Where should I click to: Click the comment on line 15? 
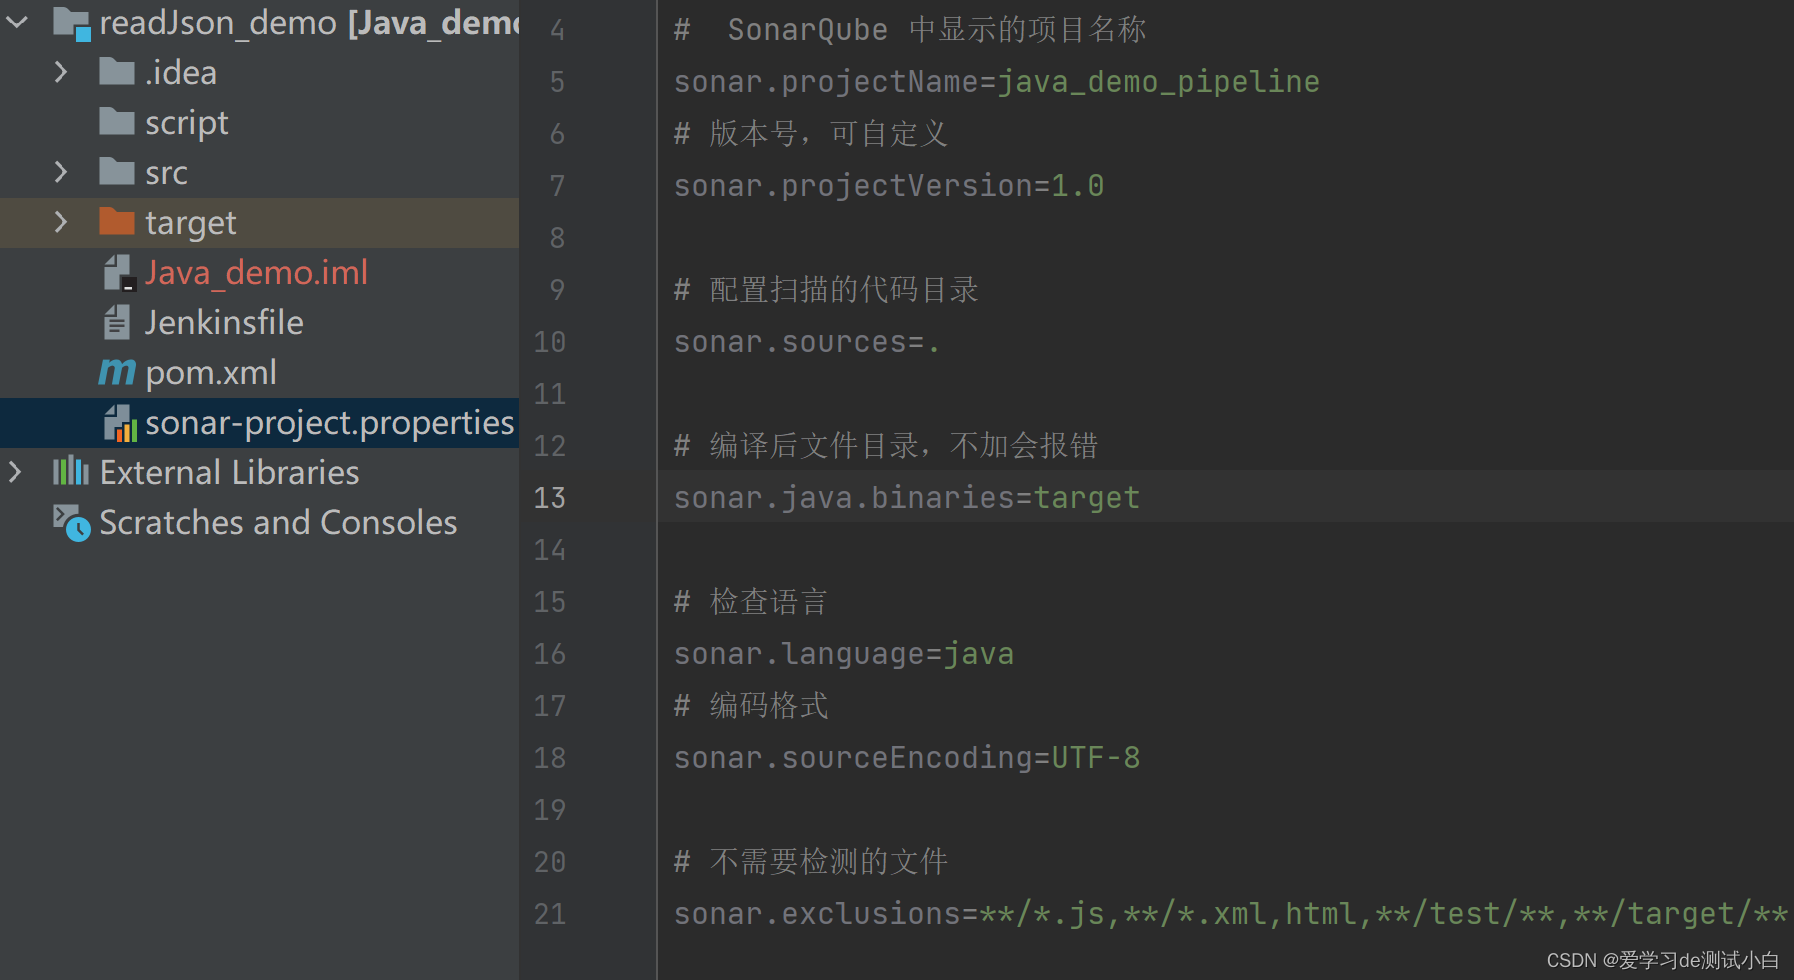pos(751,602)
